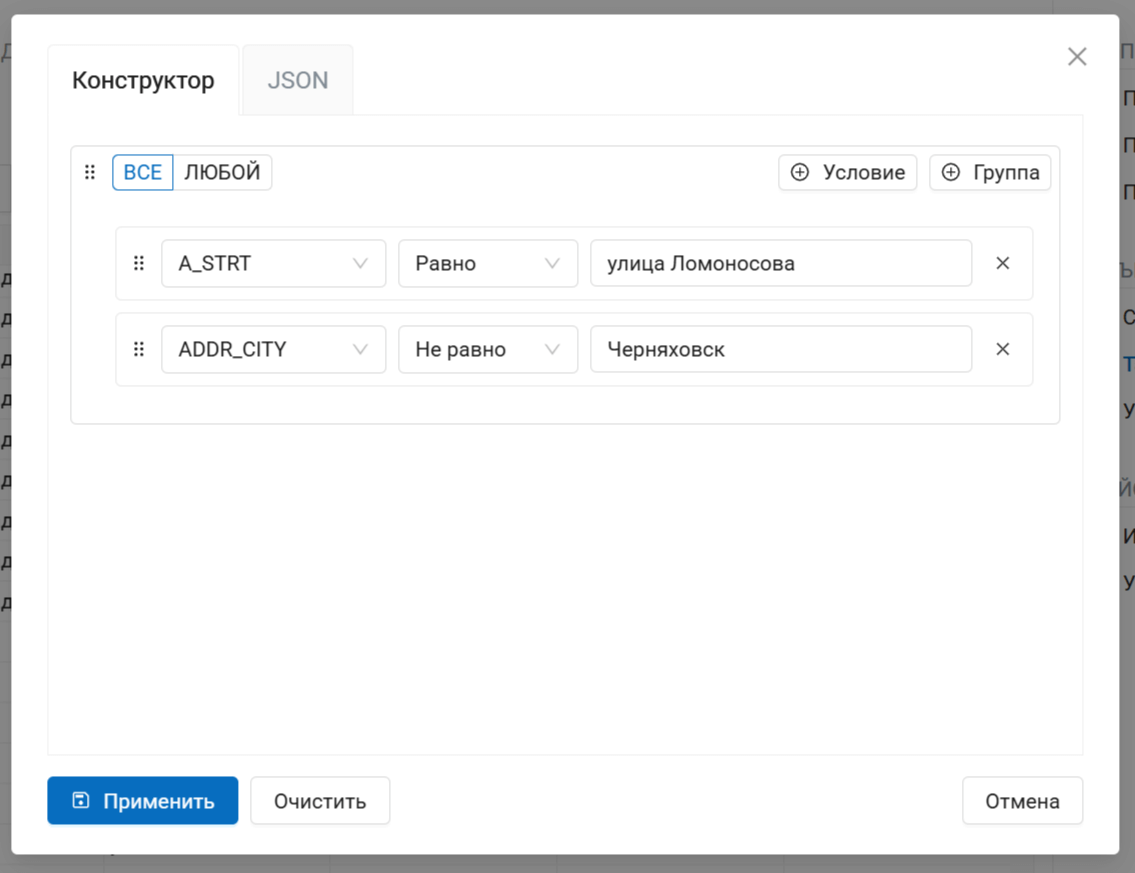The width and height of the screenshot is (1135, 873).
Task: Delete the ADDR_CITY condition row
Action: point(1002,349)
